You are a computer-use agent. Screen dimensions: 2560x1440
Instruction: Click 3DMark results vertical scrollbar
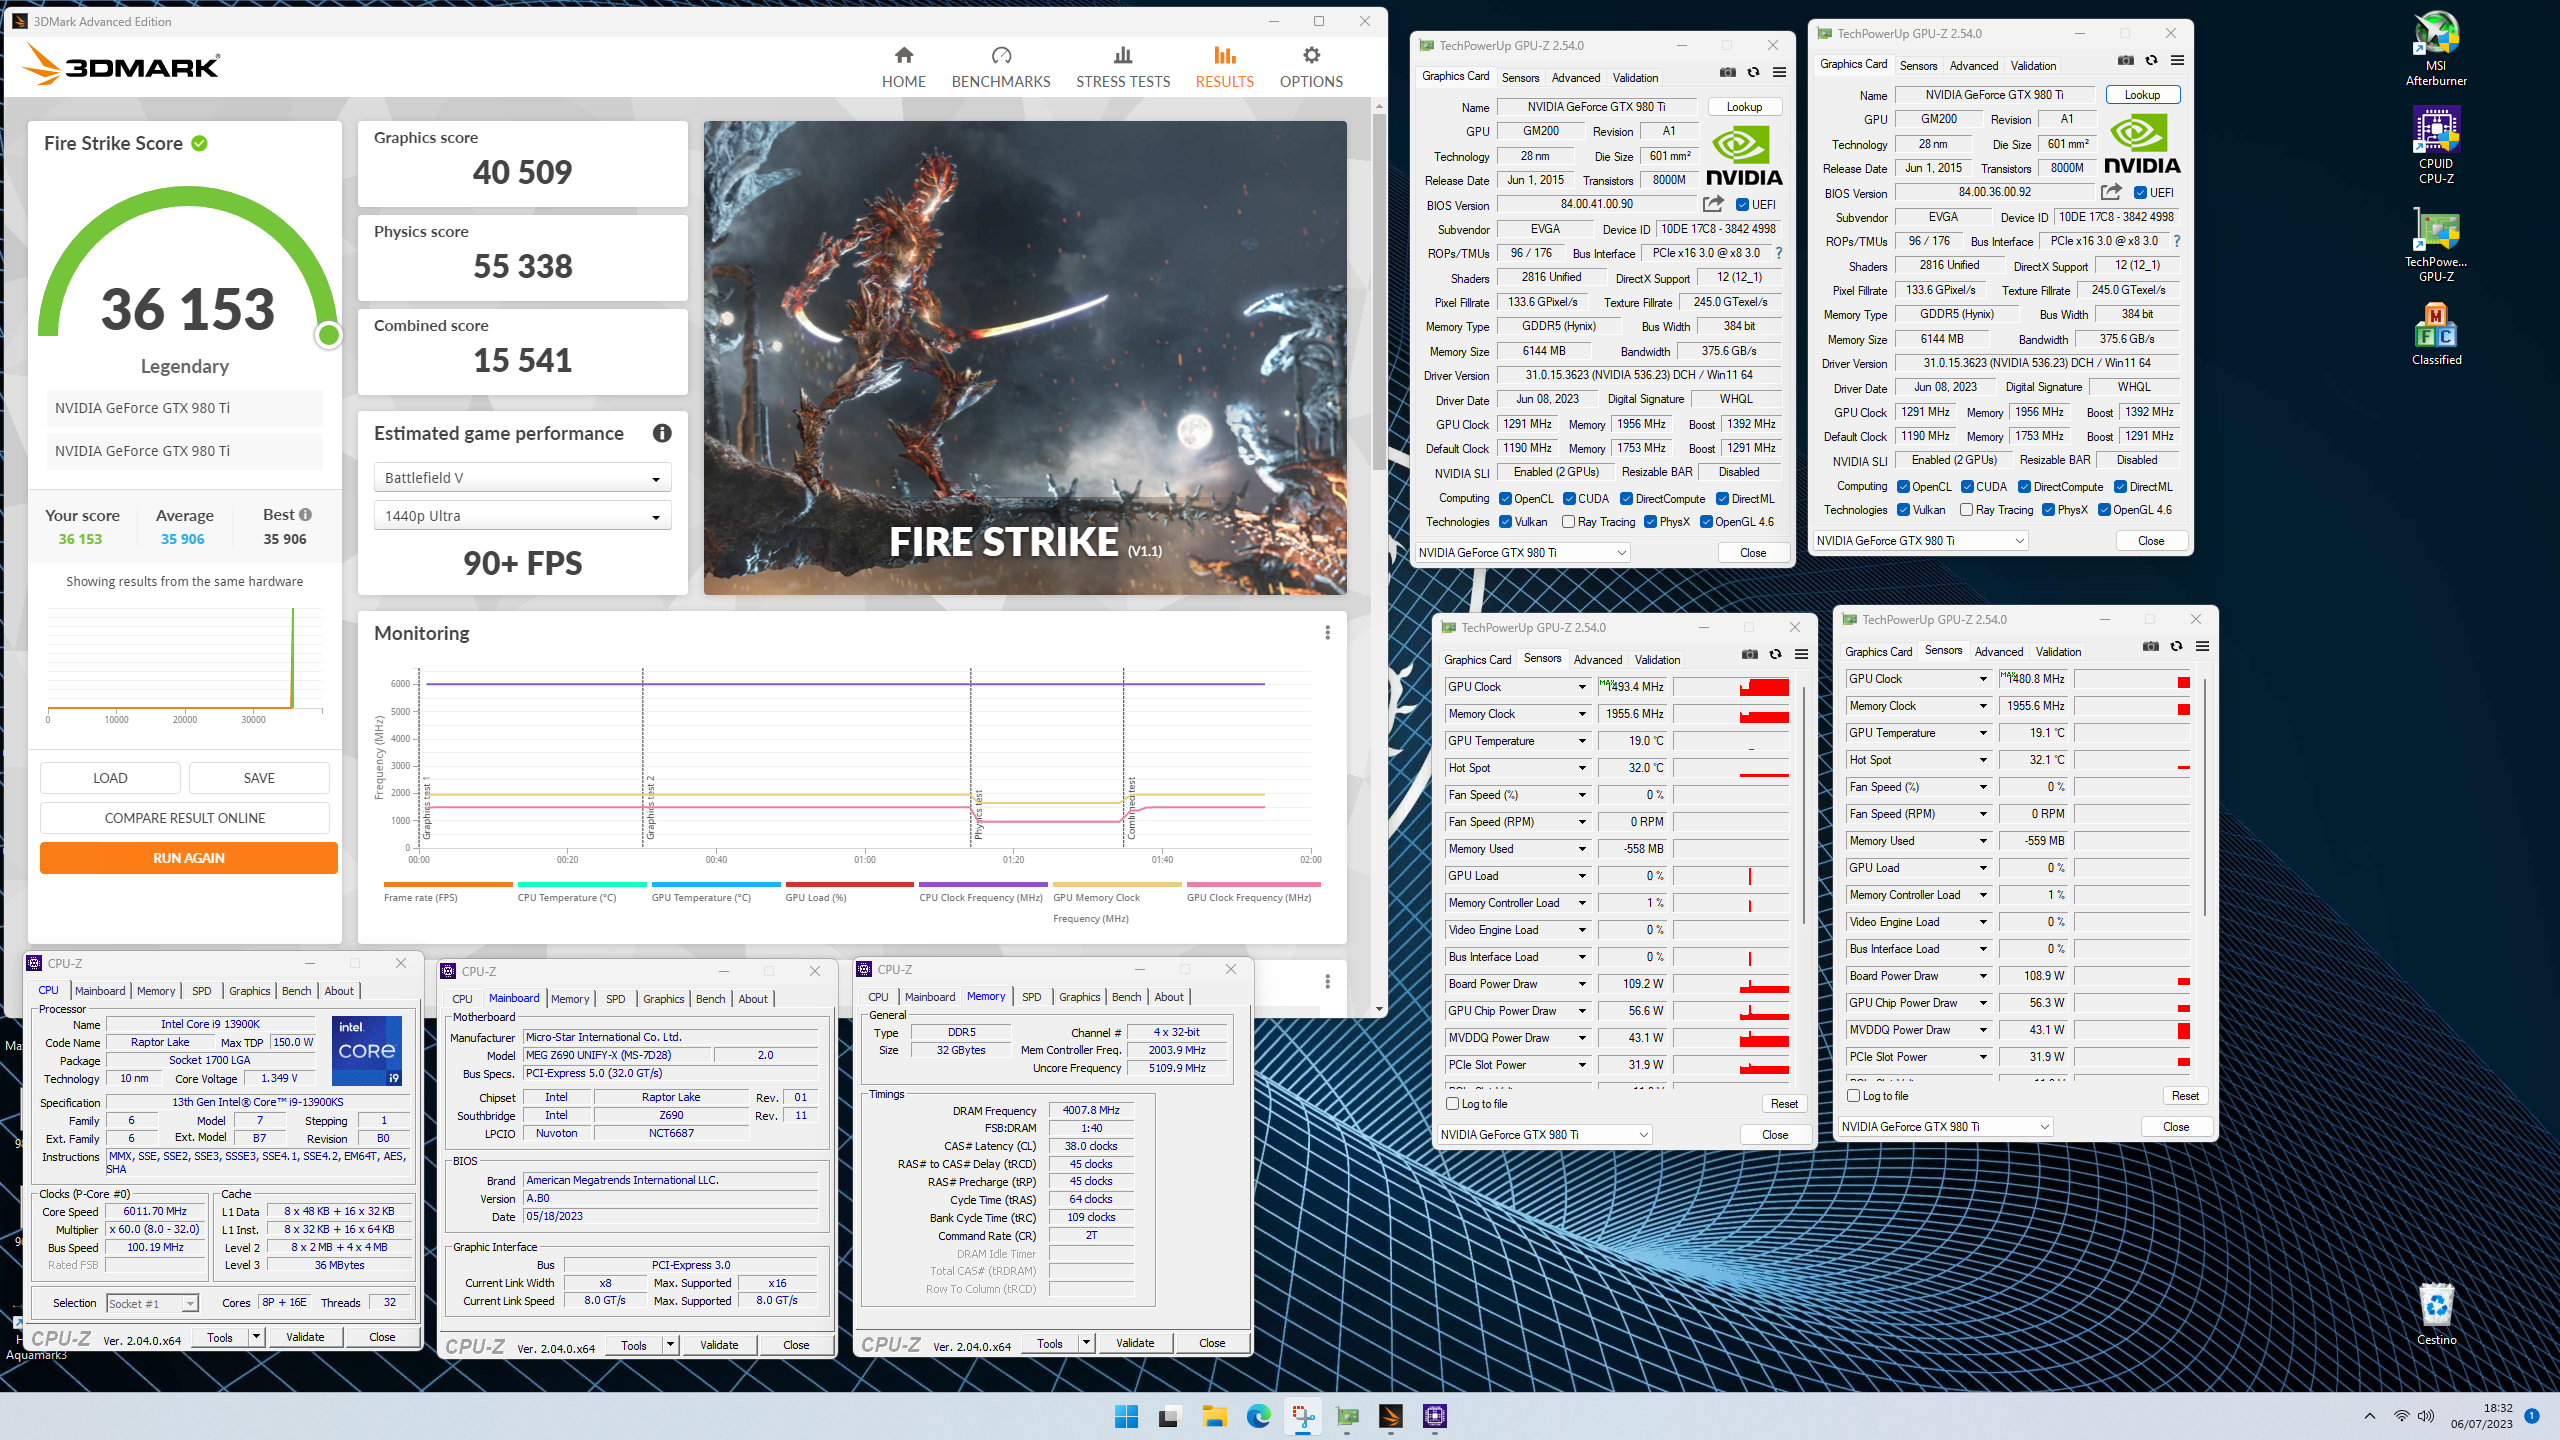click(1379, 290)
